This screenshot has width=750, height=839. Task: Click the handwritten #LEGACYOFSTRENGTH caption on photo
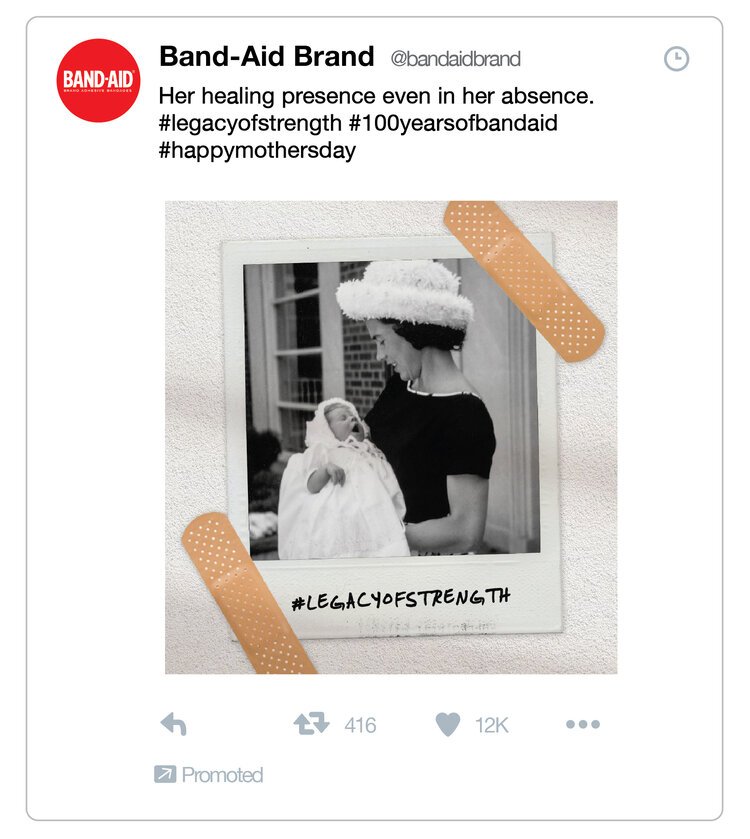coord(401,599)
